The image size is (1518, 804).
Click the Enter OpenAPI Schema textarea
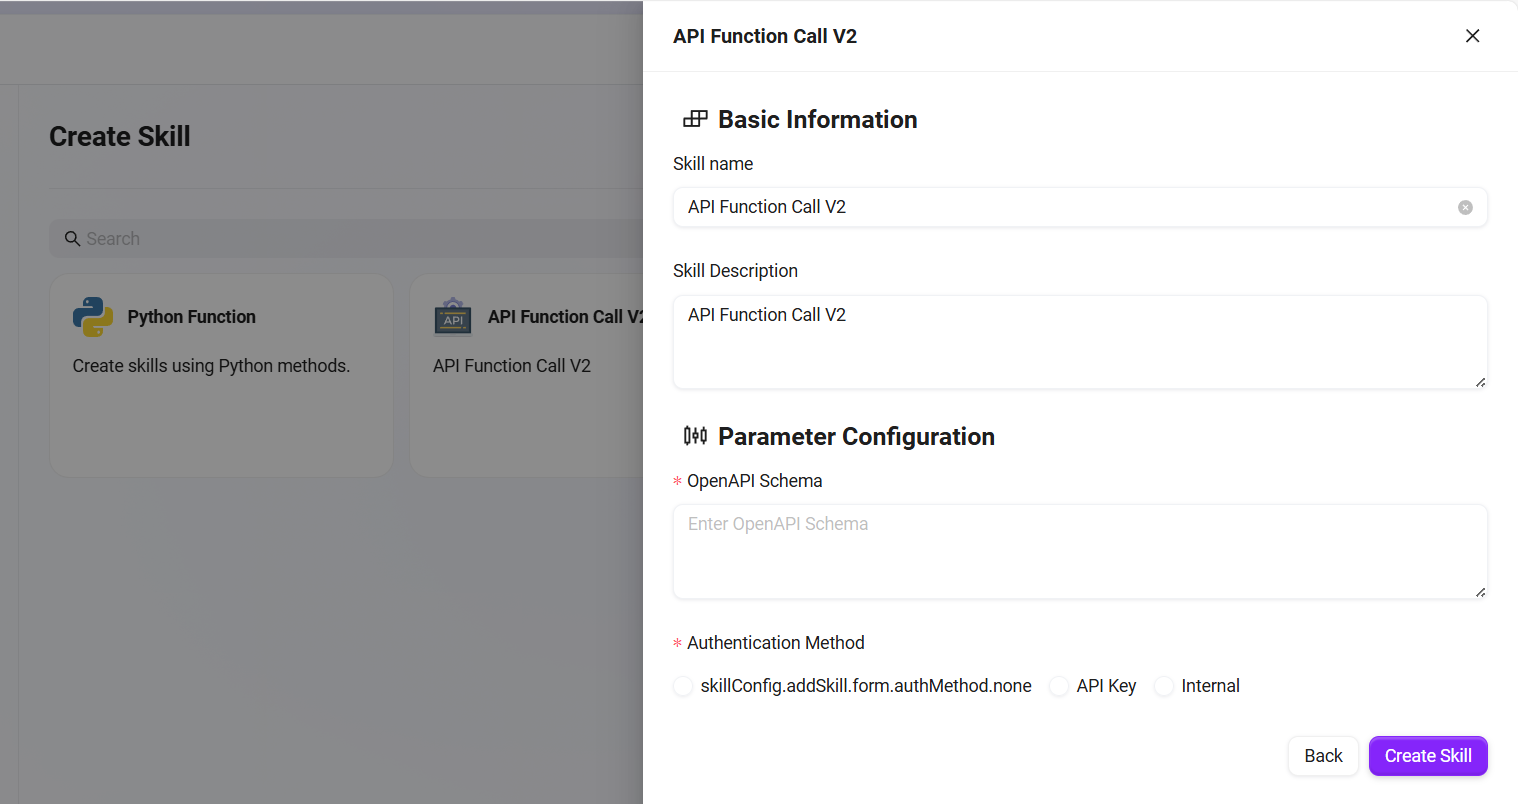[1080, 551]
